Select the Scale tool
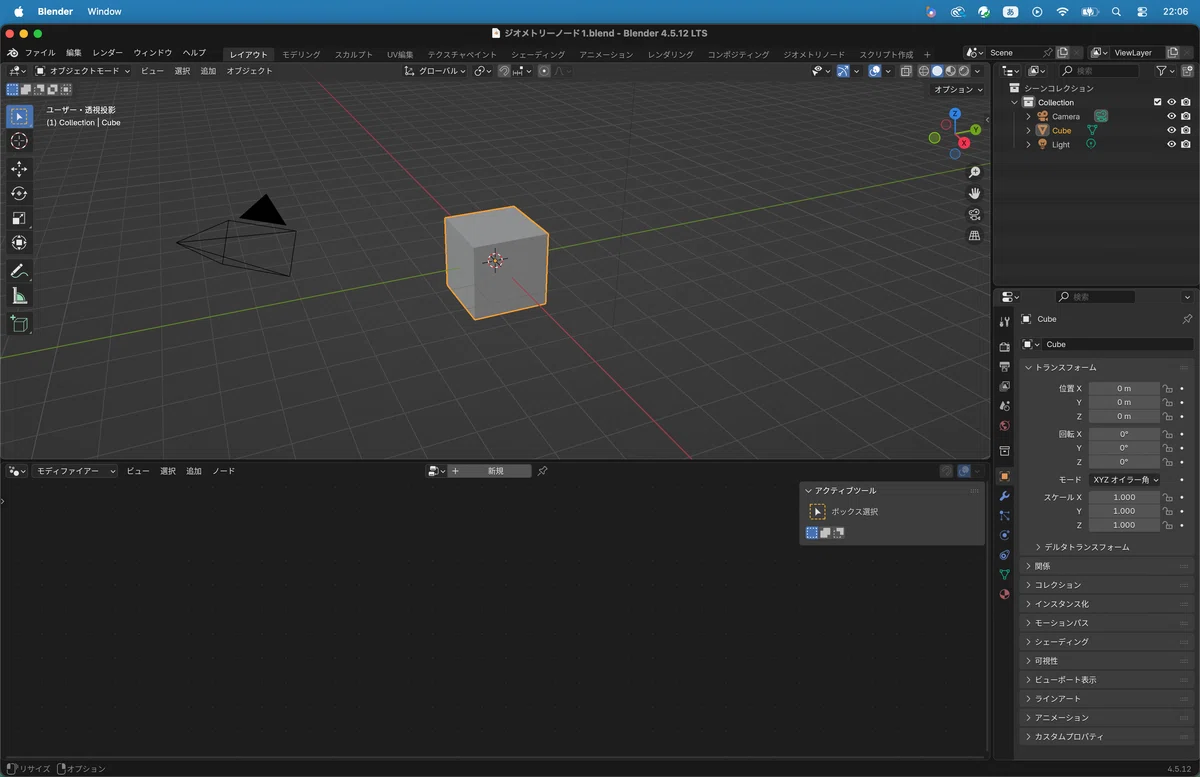 click(x=19, y=218)
